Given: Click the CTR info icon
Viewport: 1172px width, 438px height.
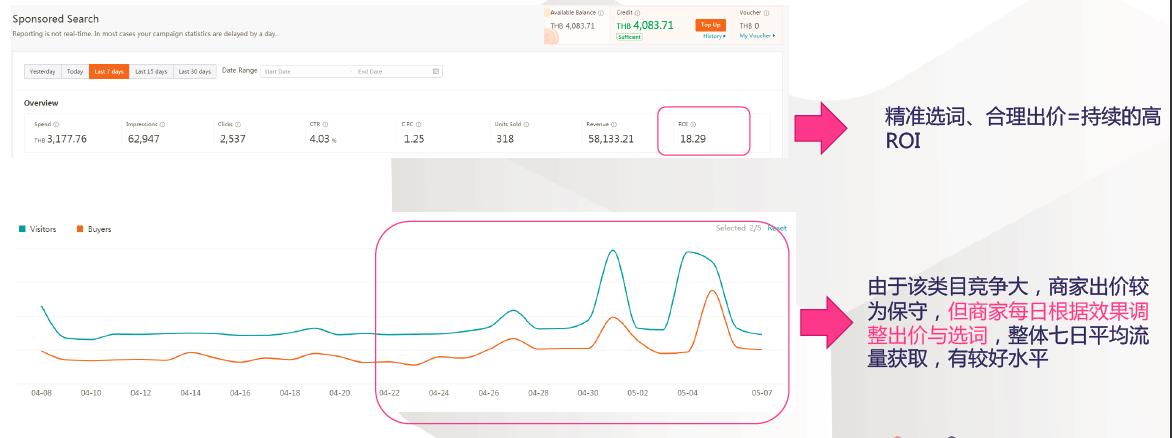Looking at the screenshot, I should point(326,124).
